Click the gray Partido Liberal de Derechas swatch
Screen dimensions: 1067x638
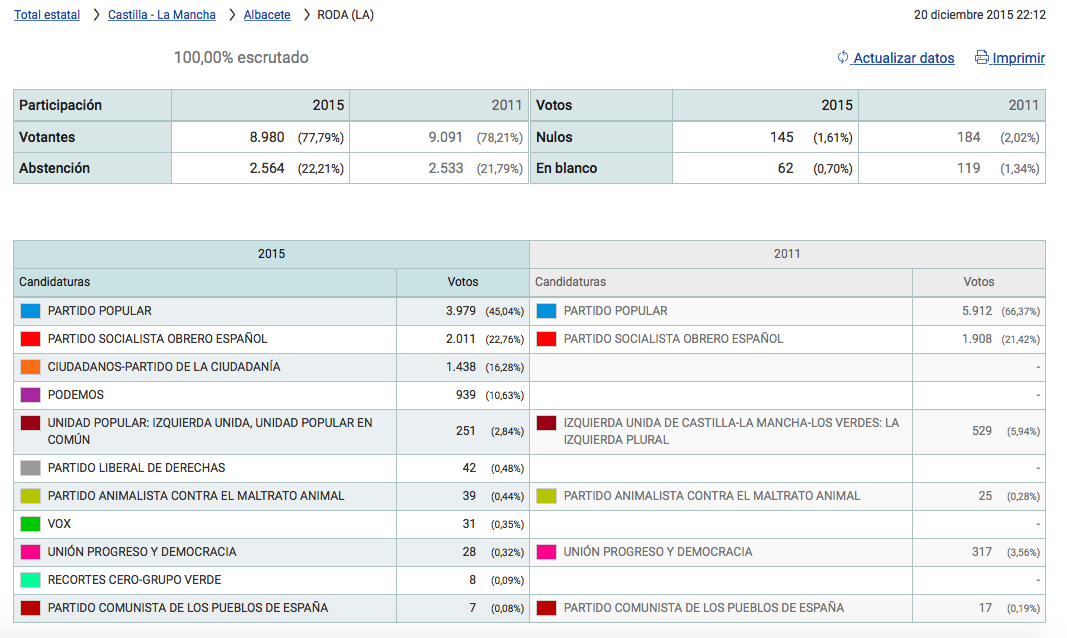click(31, 468)
